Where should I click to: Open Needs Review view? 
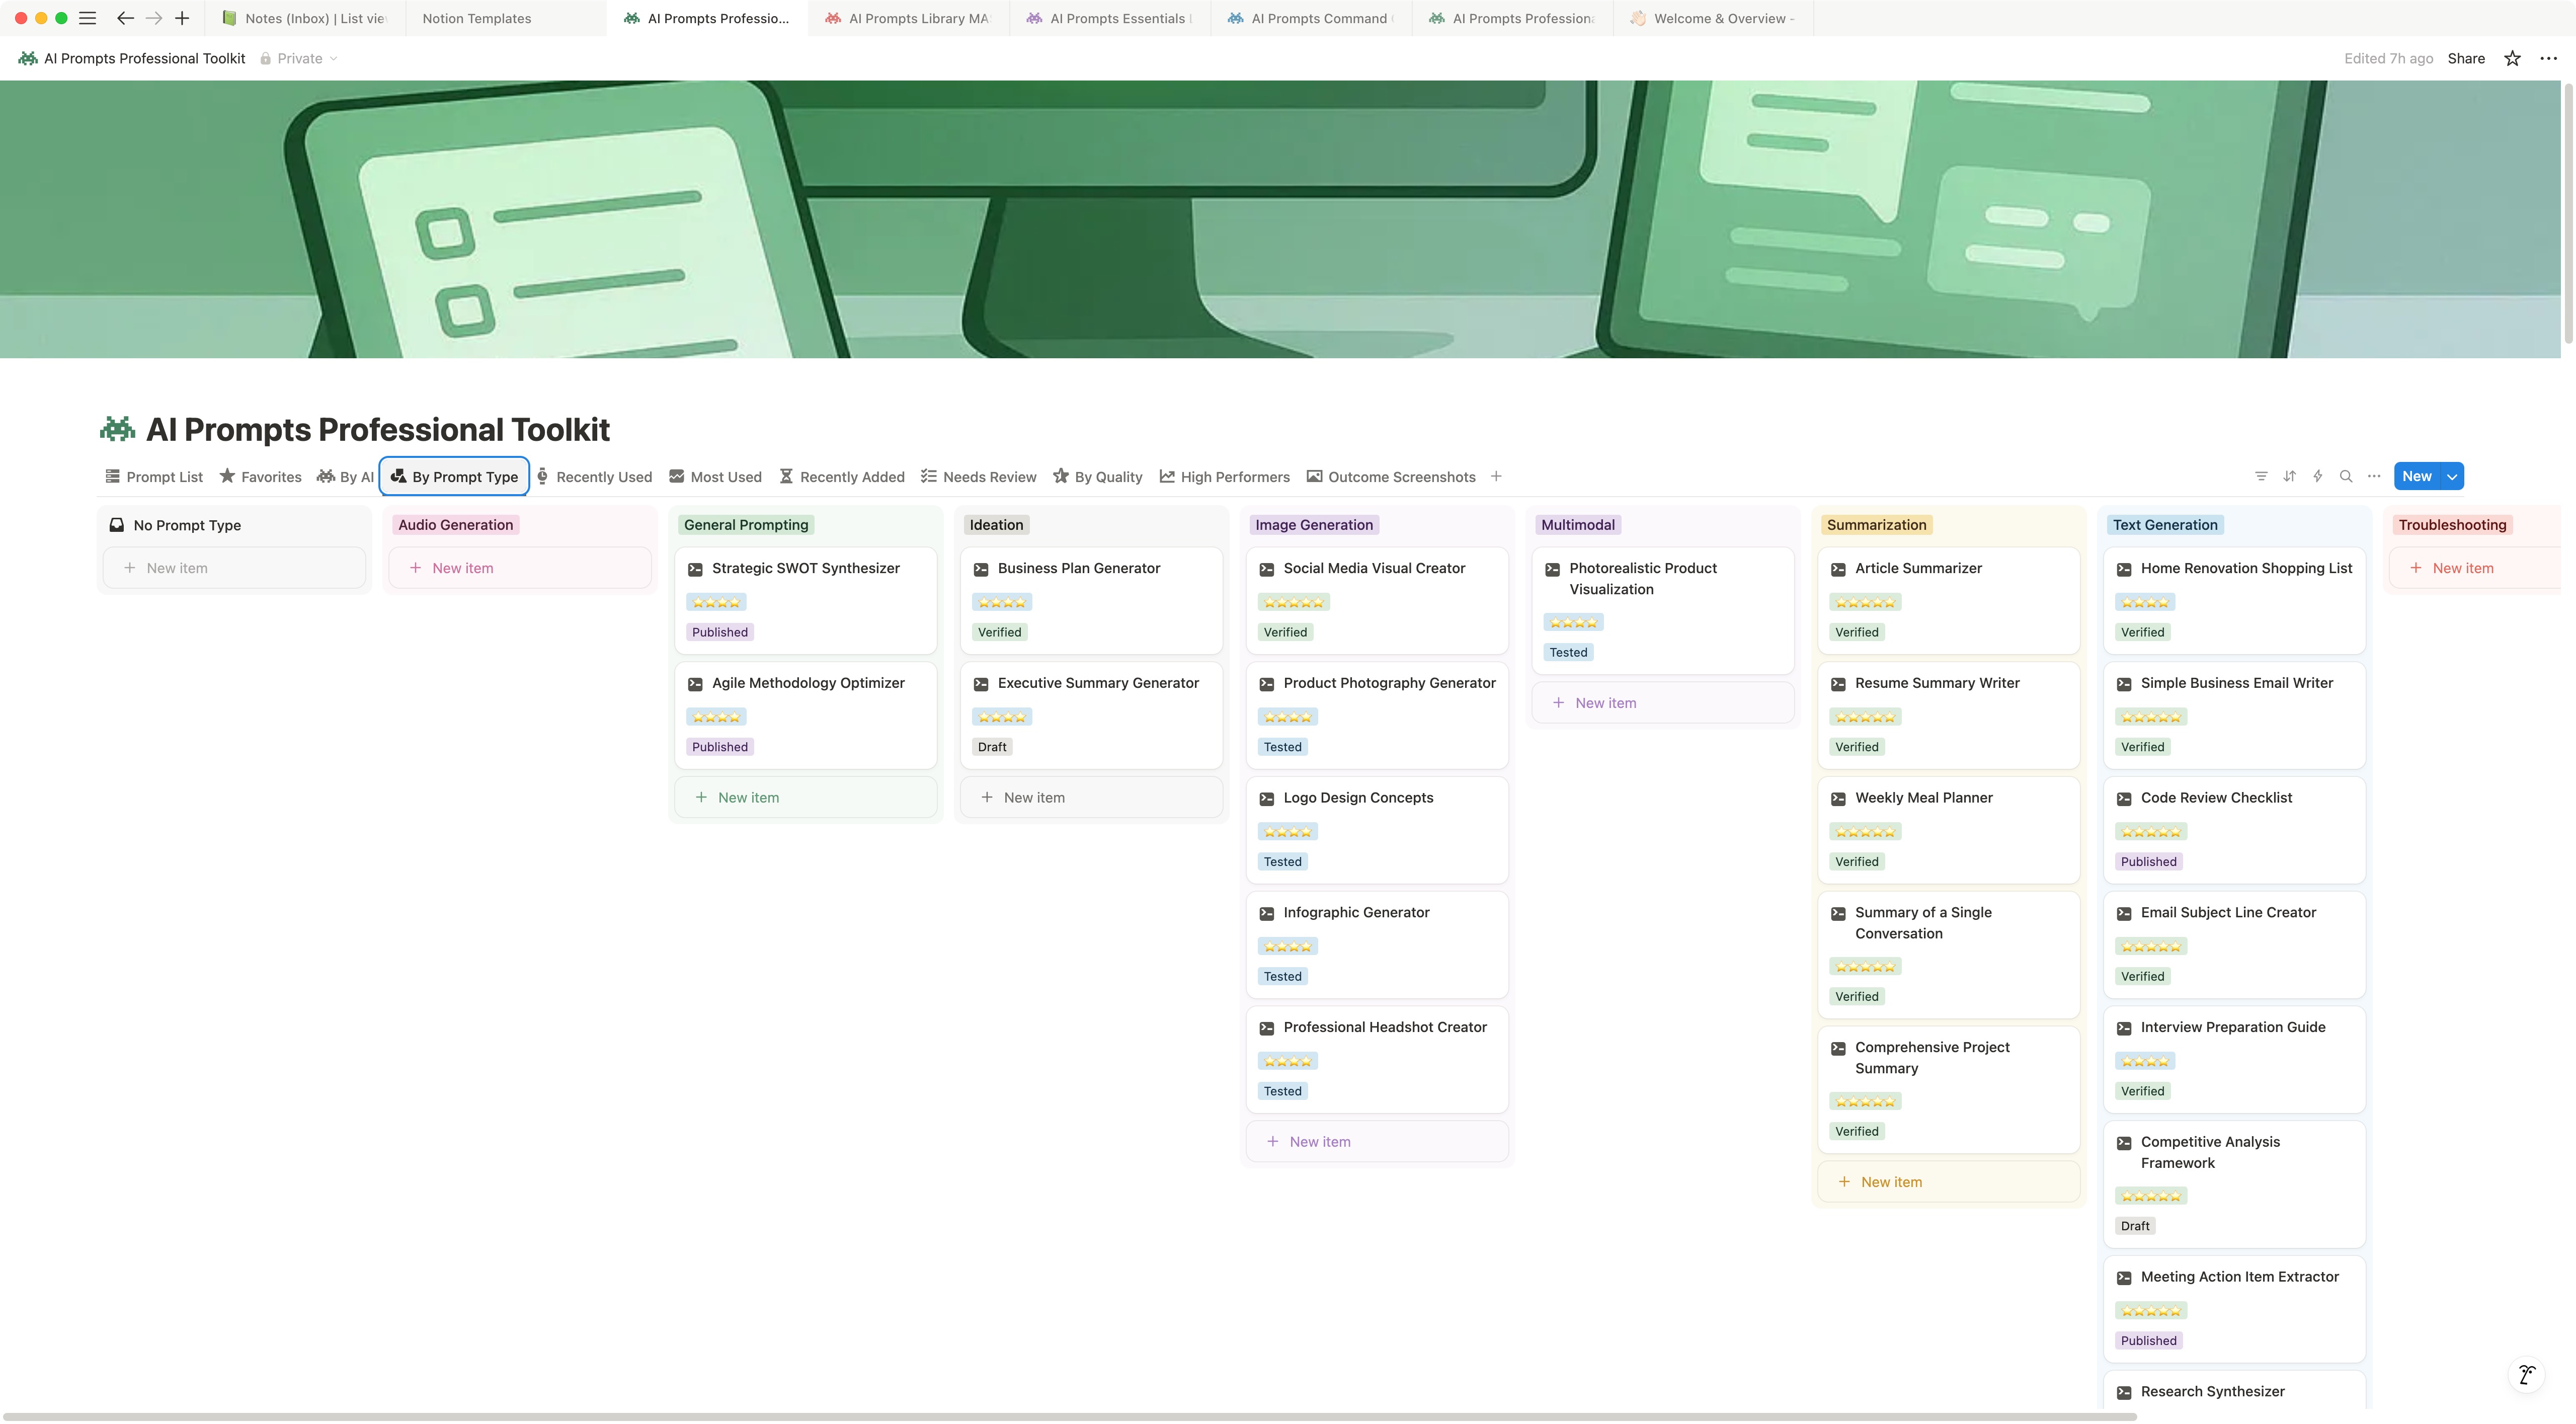[979, 477]
